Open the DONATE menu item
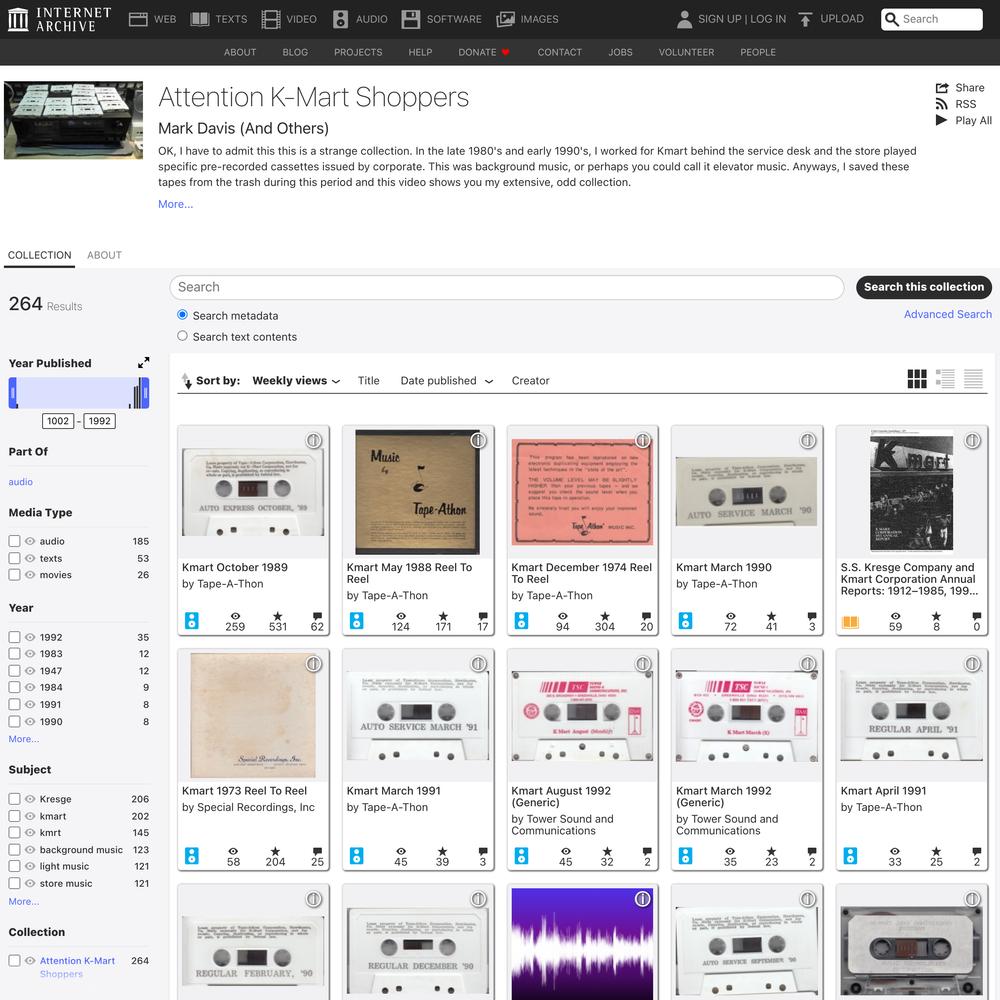 coord(483,52)
